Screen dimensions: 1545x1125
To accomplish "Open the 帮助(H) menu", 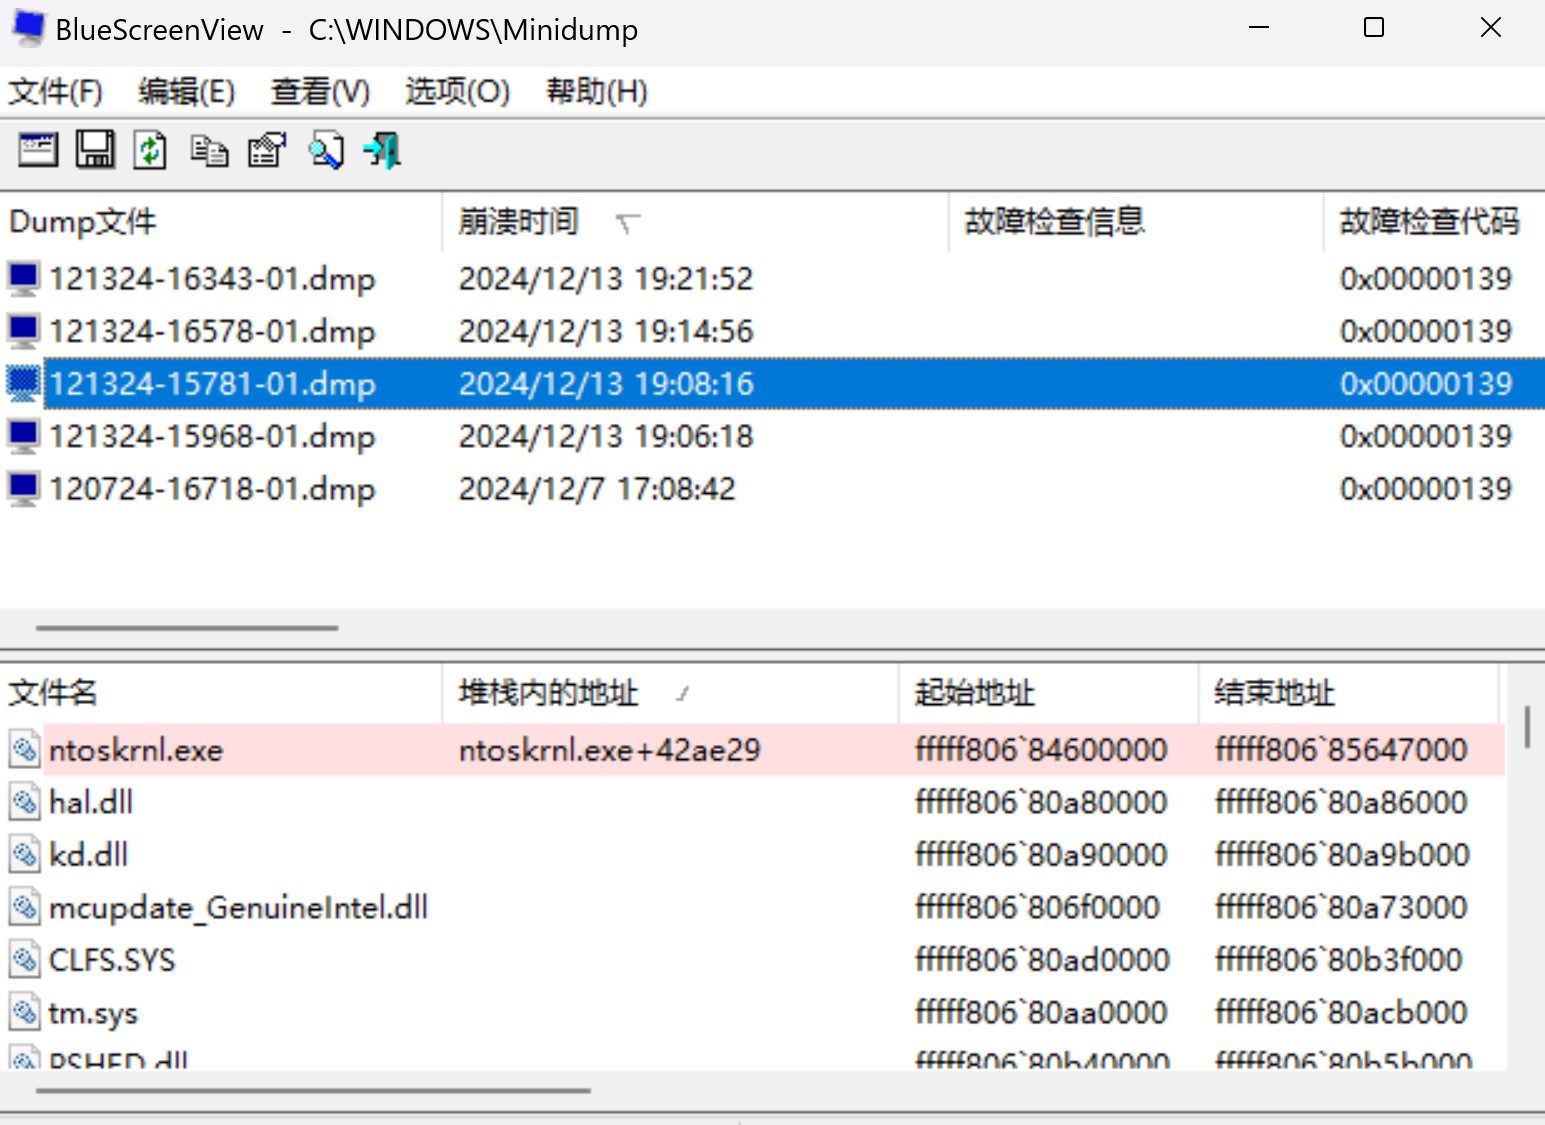I will [x=595, y=91].
